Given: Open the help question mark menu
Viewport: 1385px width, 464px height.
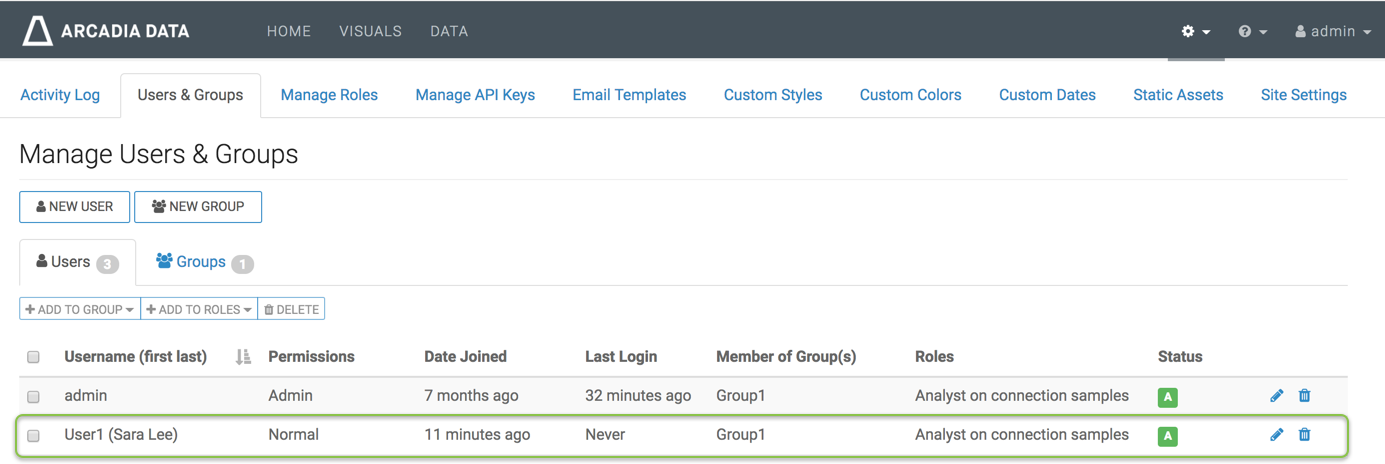Looking at the screenshot, I should click(x=1252, y=31).
